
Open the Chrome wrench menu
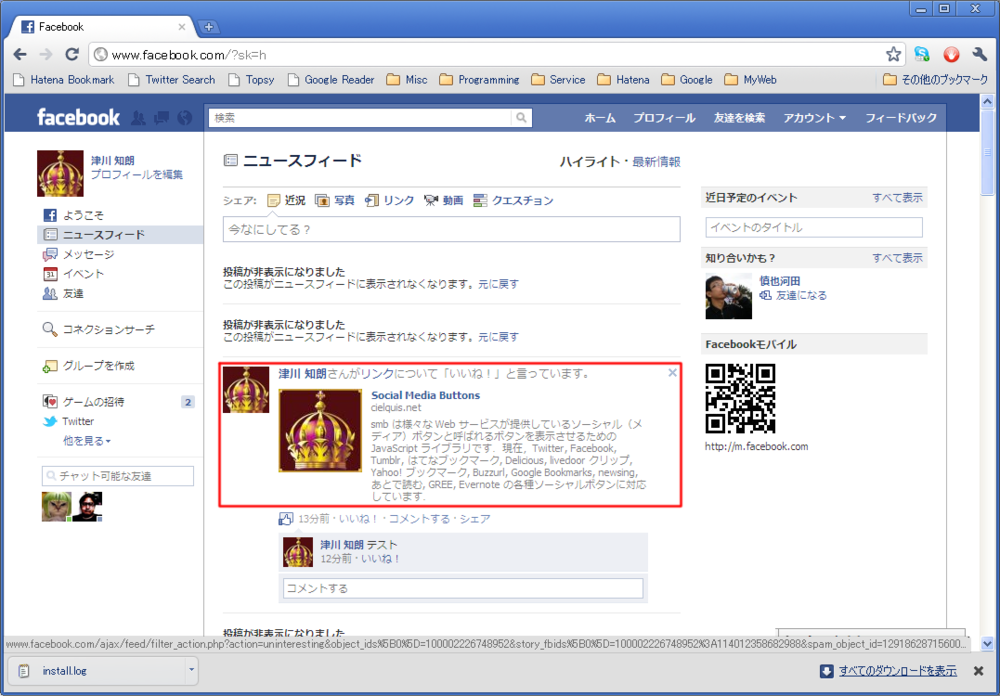(980, 55)
